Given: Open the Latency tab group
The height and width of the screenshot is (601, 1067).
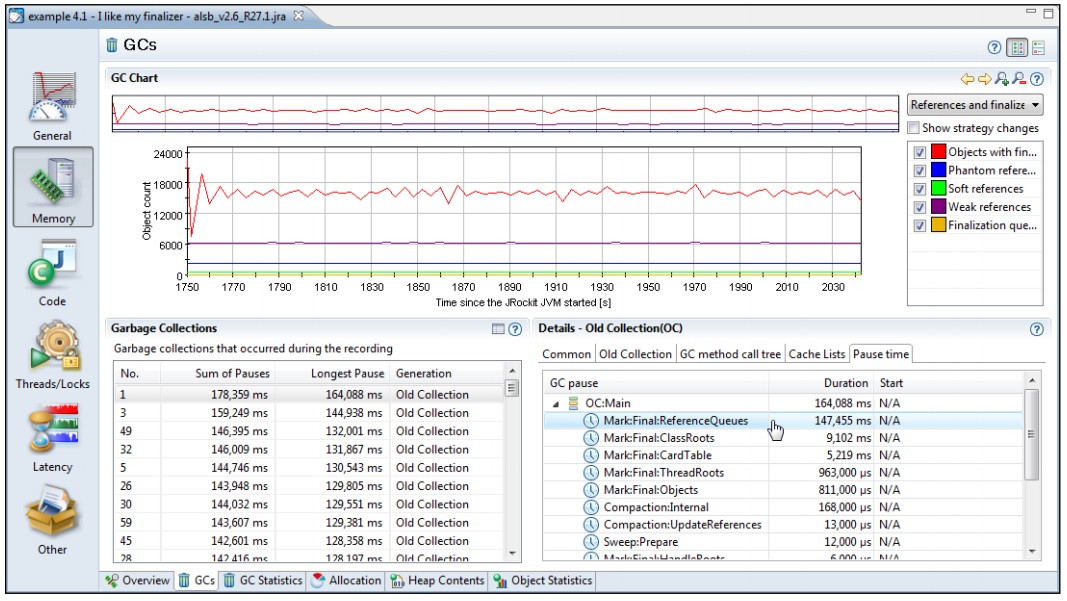Looking at the screenshot, I should tap(52, 438).
